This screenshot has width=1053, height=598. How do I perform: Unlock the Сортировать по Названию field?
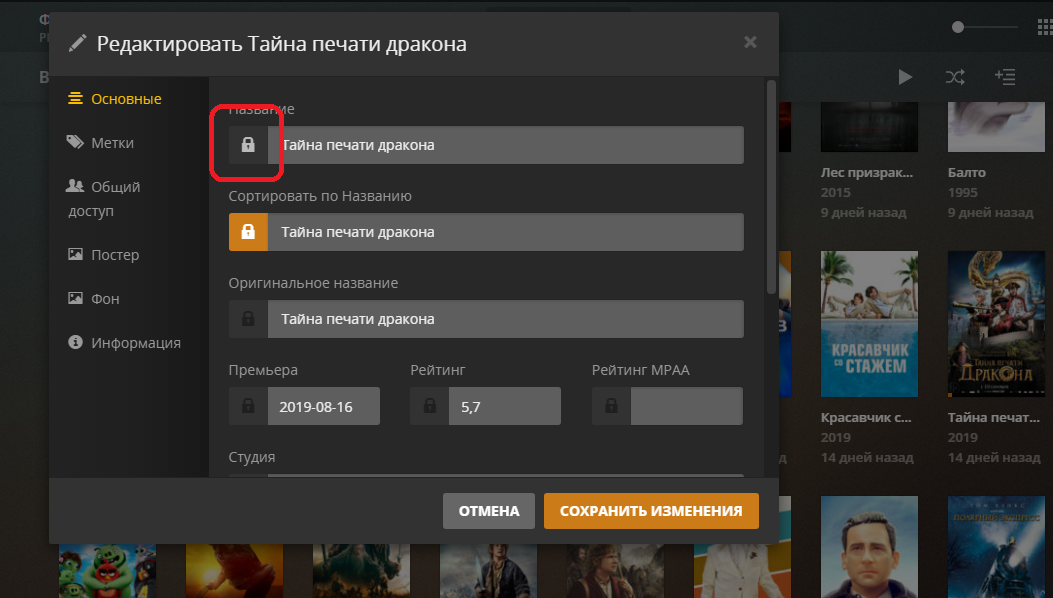(x=248, y=232)
